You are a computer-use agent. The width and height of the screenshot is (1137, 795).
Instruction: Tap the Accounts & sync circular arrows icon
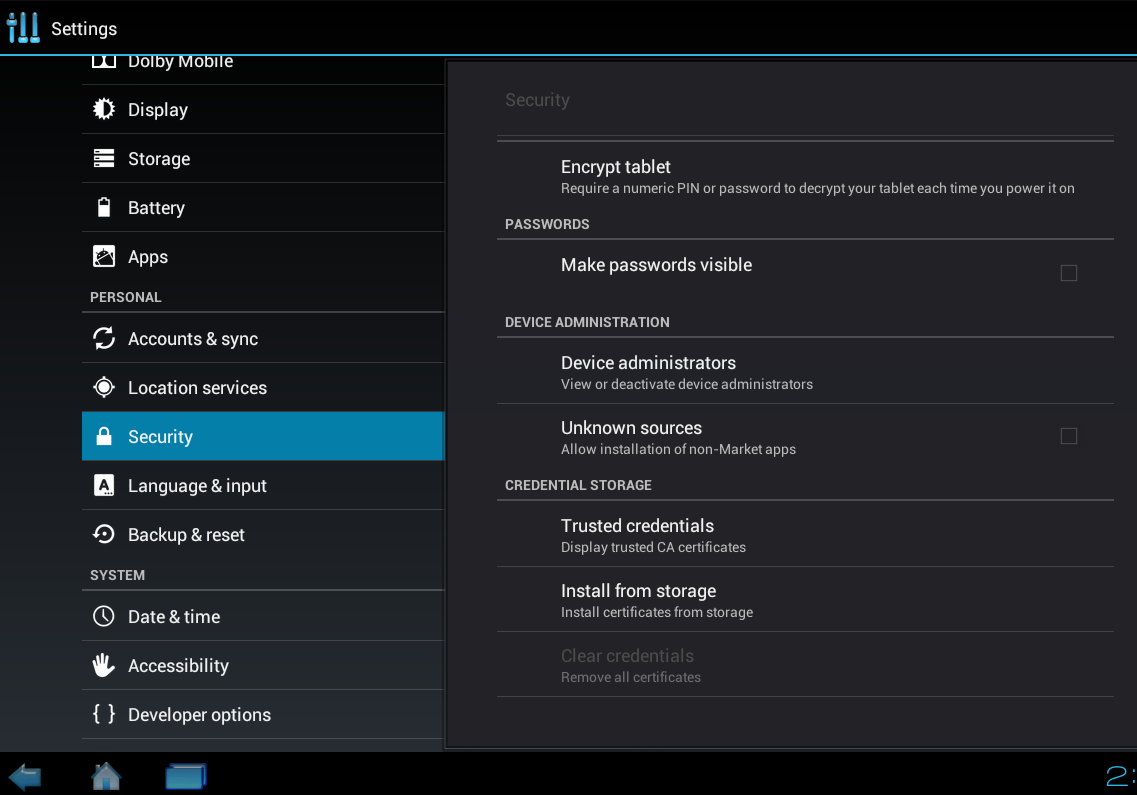[x=104, y=338]
